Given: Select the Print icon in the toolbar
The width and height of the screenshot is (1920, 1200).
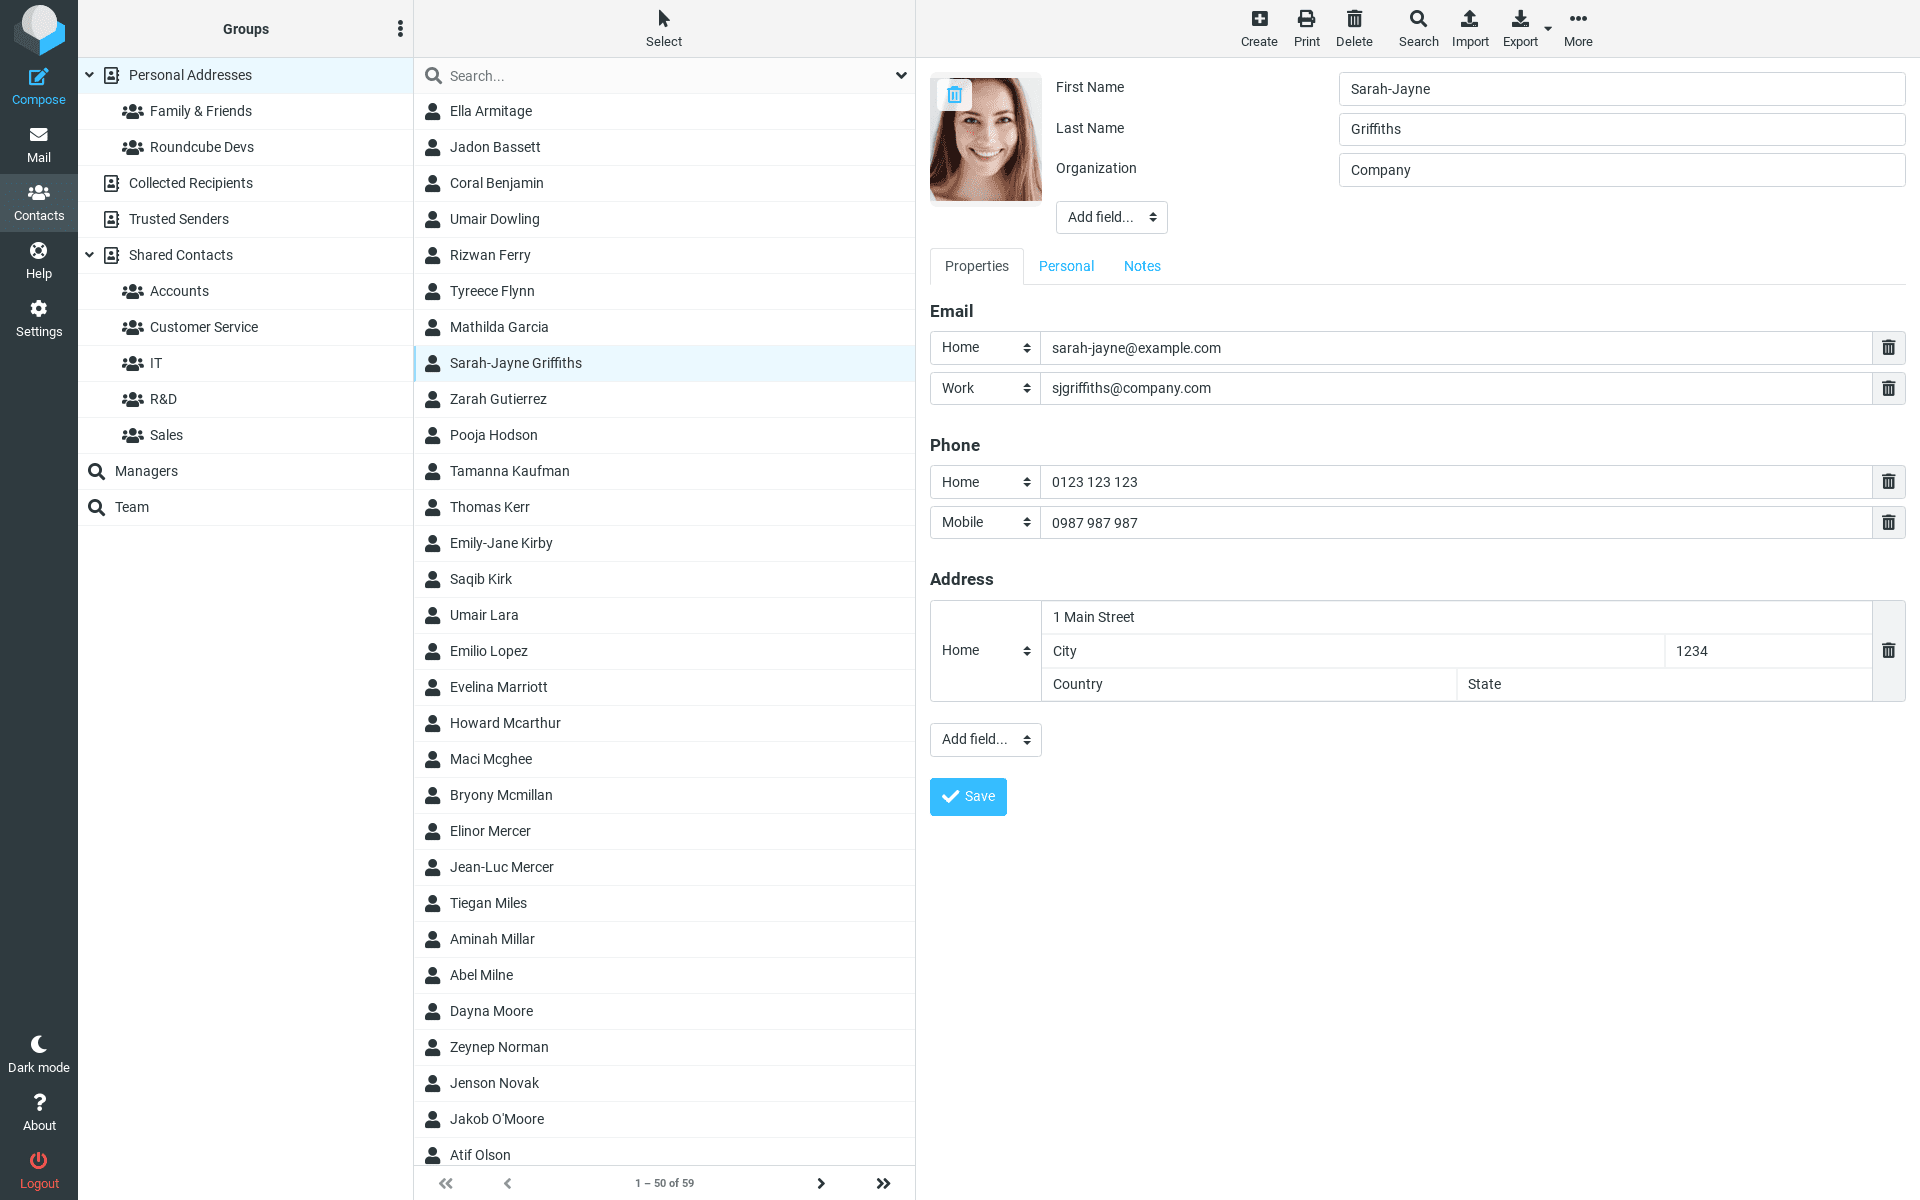Looking at the screenshot, I should point(1306,27).
